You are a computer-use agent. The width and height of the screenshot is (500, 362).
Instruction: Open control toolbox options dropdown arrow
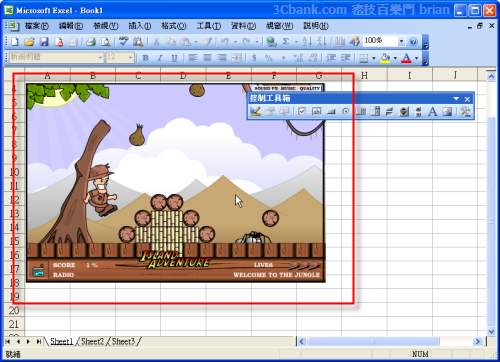point(456,99)
